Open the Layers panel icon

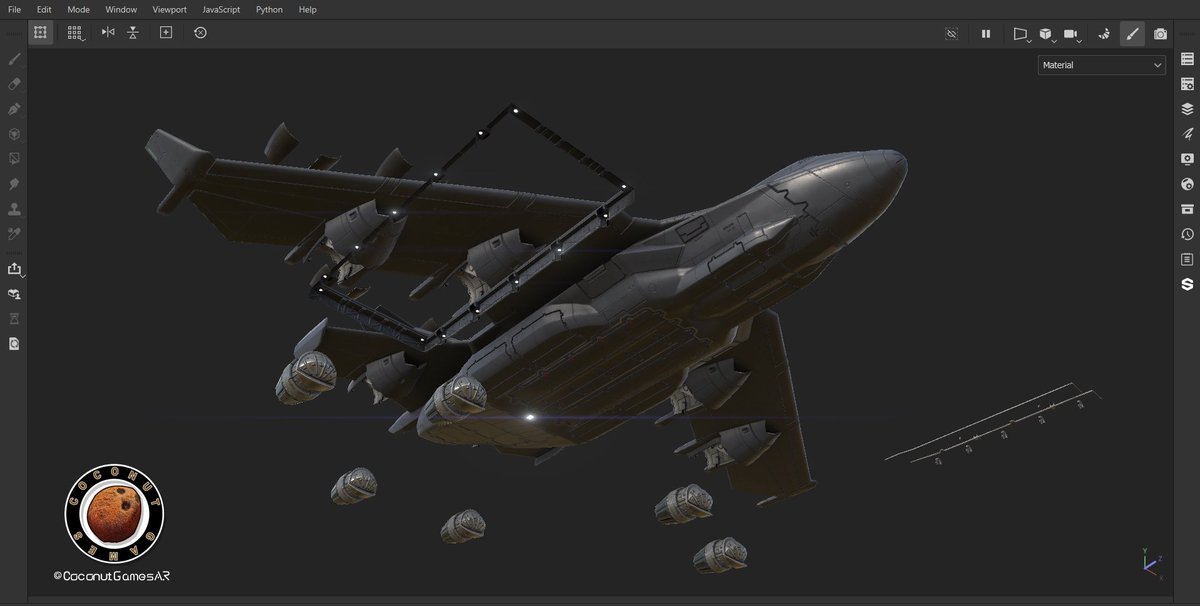pos(1187,109)
